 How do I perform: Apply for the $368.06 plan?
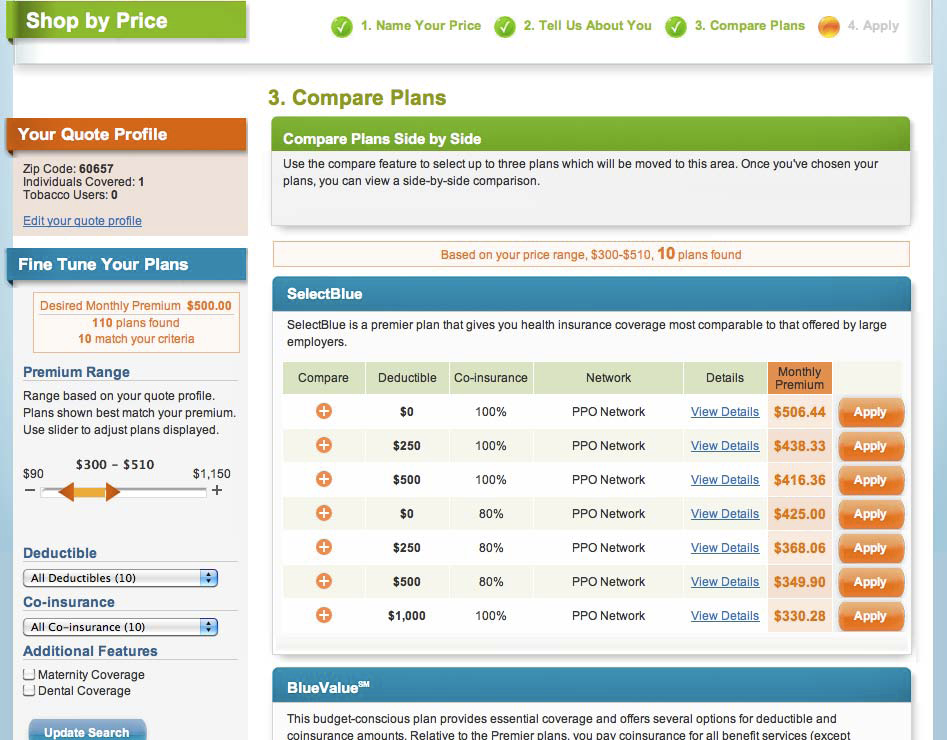(x=870, y=548)
